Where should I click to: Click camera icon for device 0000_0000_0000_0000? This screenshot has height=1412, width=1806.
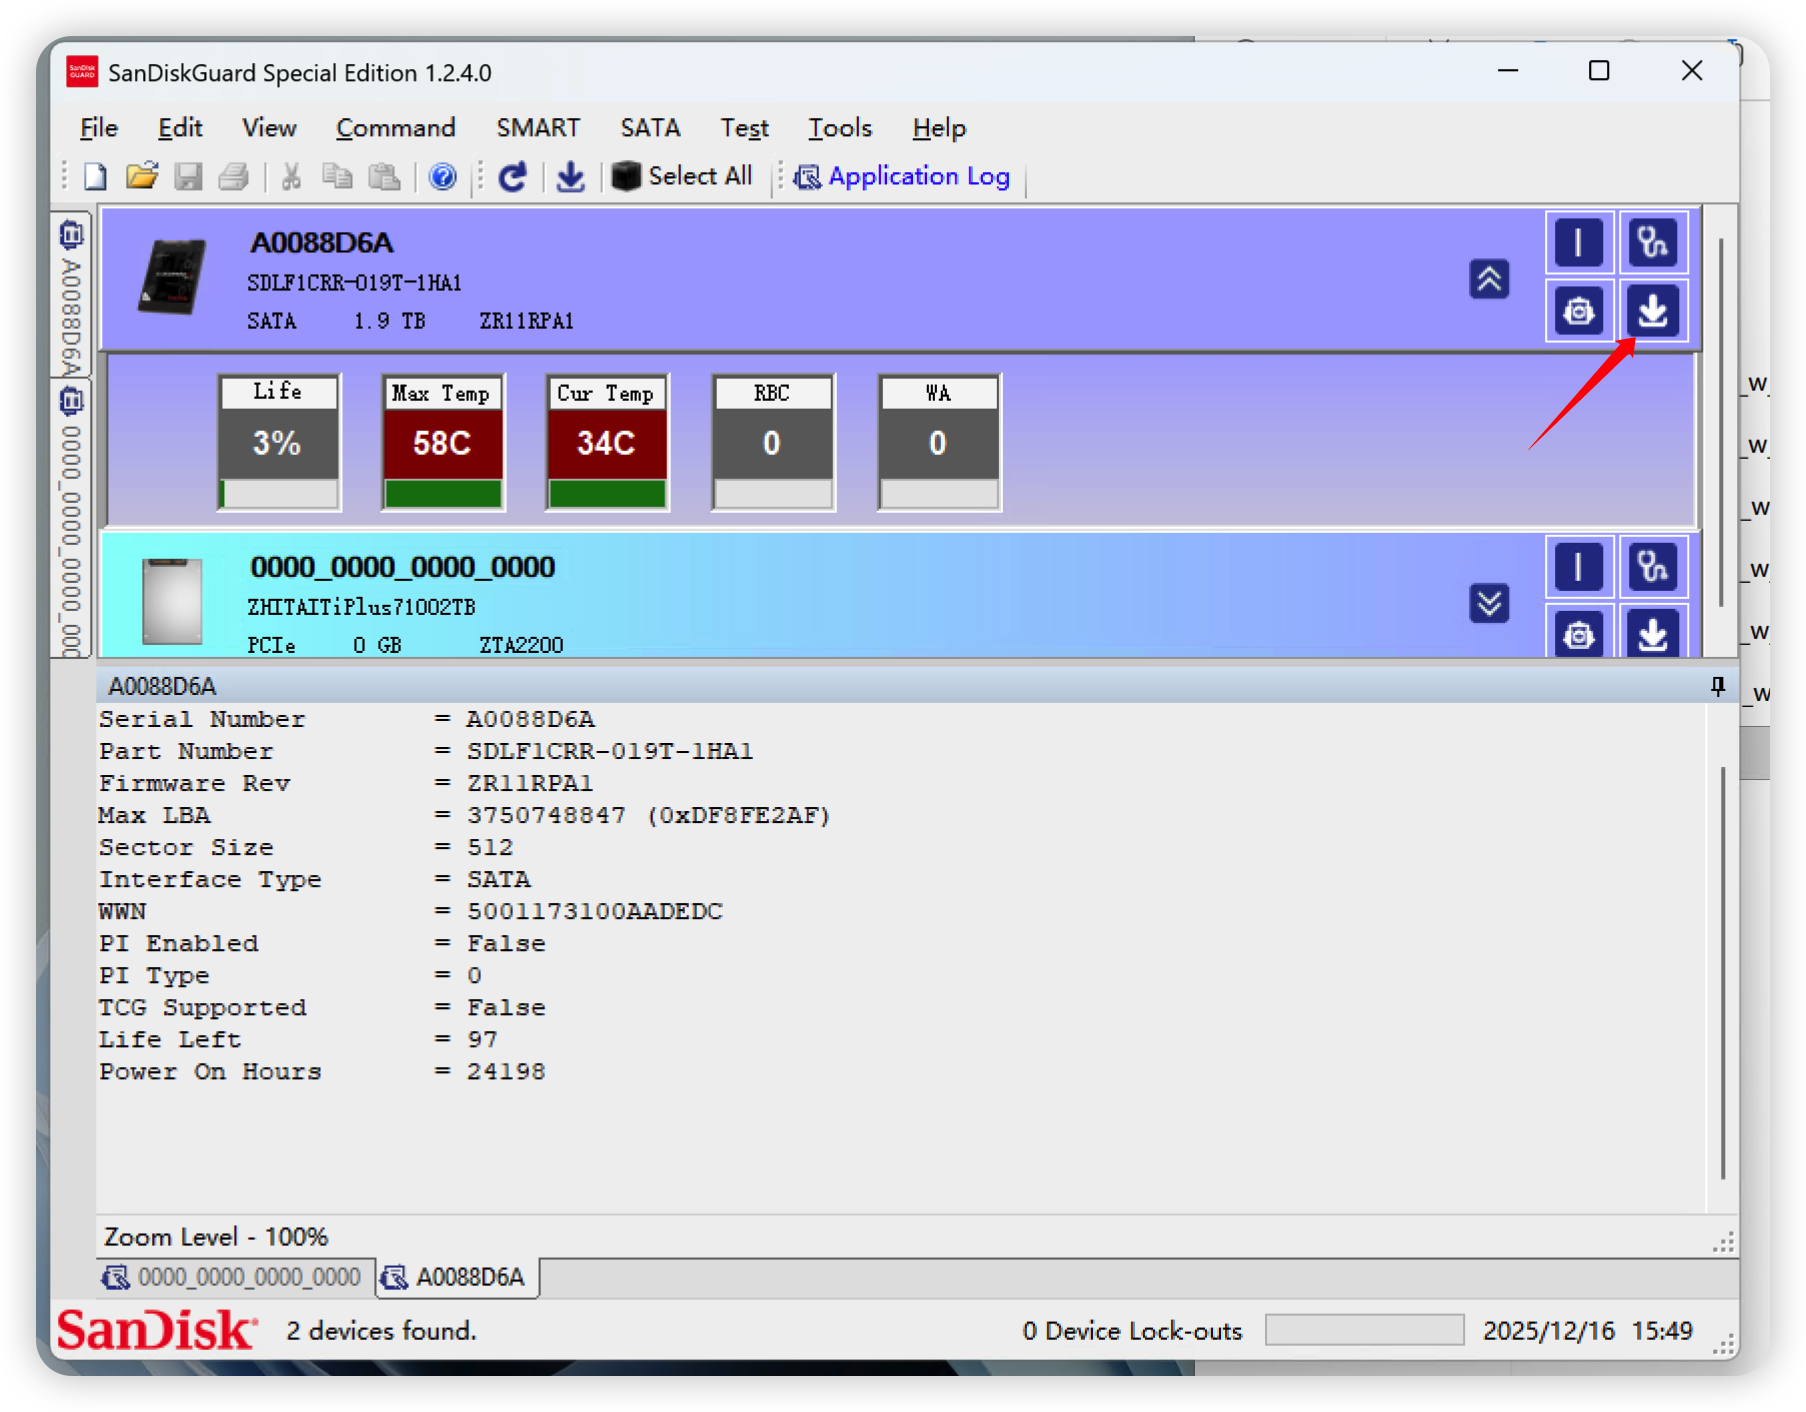coord(1578,633)
